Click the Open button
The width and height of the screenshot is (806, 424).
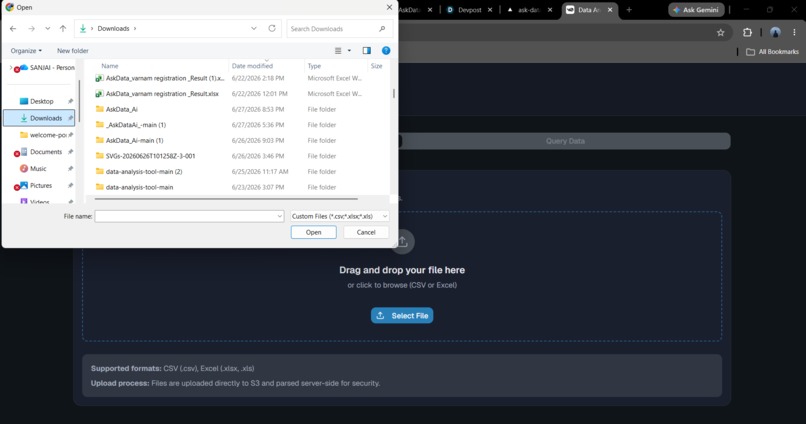click(314, 232)
